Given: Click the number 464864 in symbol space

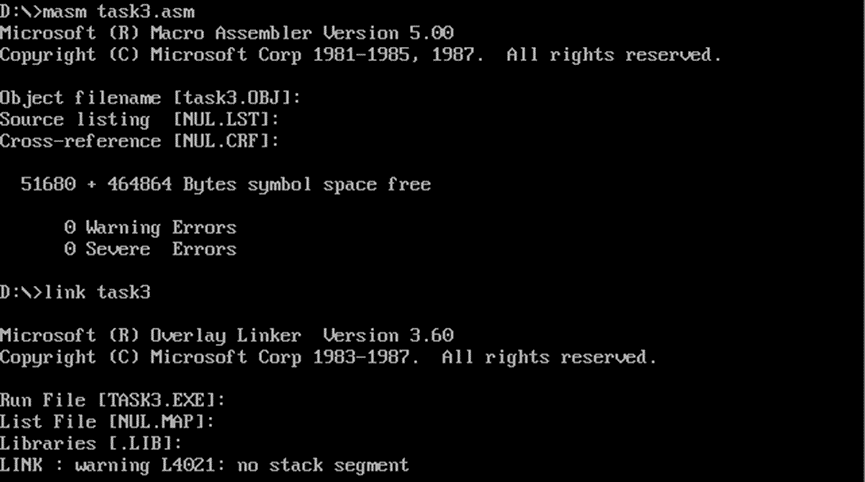Looking at the screenshot, I should (140, 184).
